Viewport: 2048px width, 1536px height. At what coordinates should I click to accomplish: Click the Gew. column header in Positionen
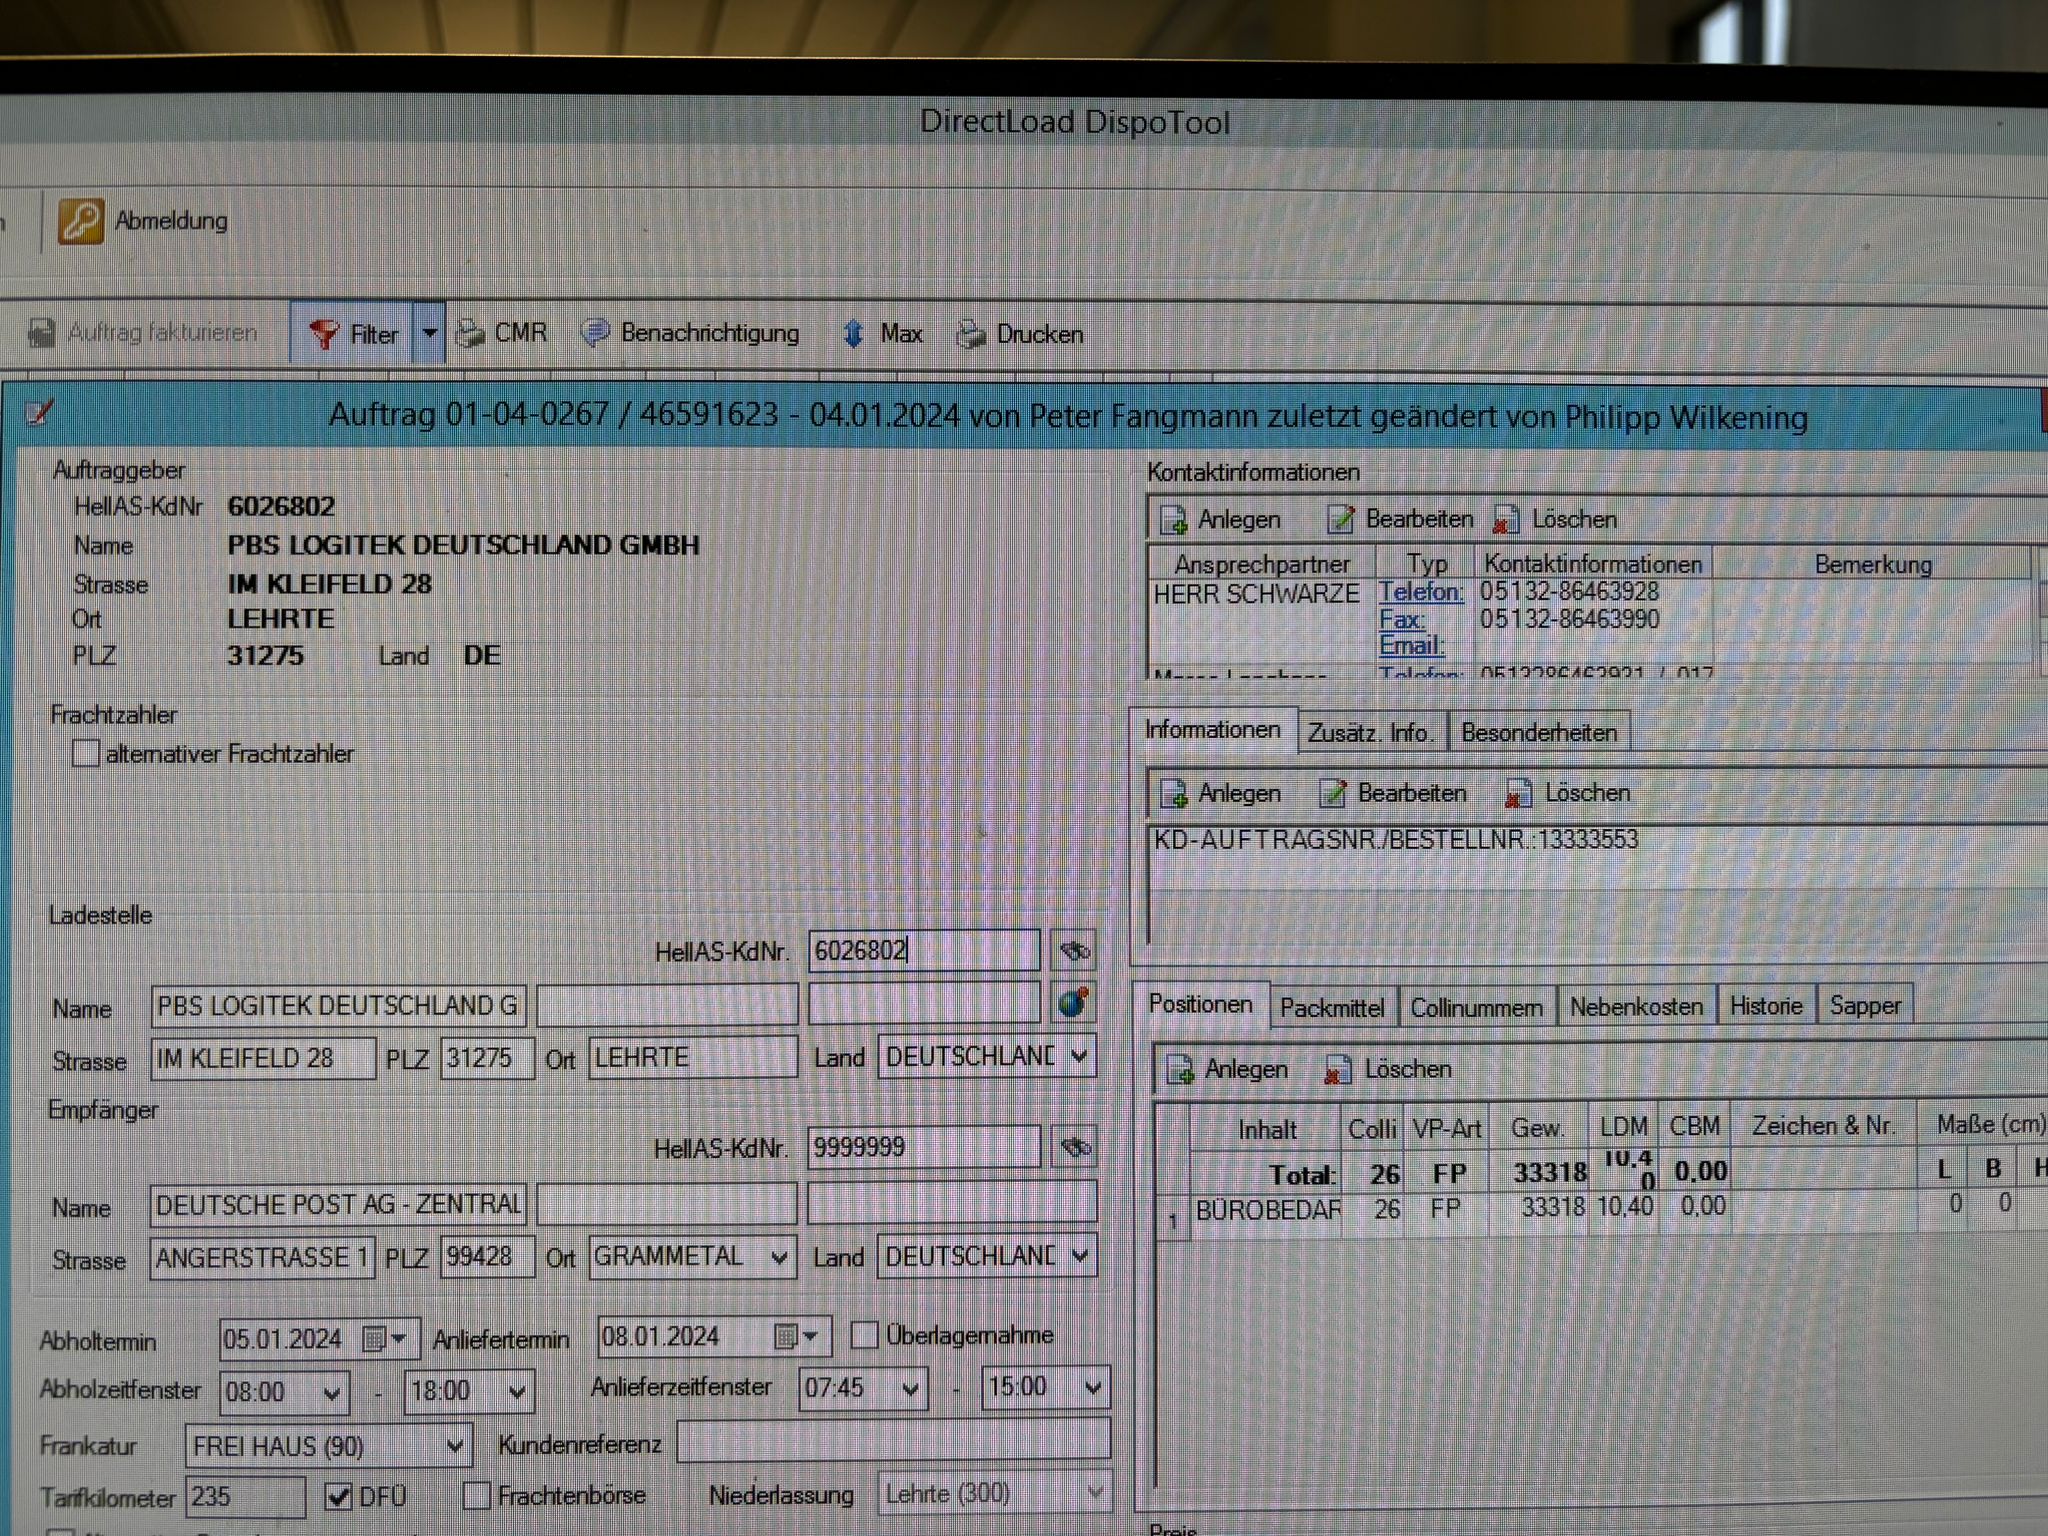[x=1537, y=1128]
